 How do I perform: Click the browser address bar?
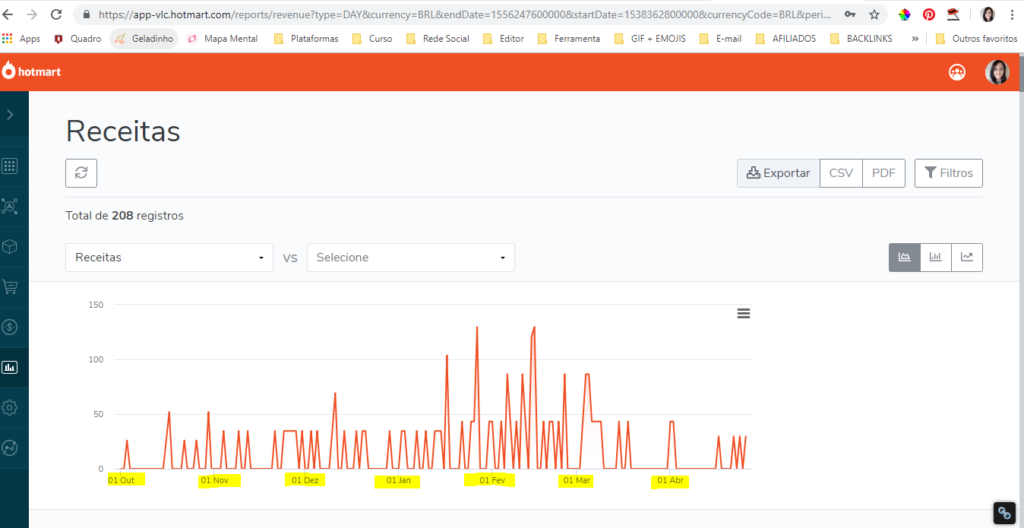[x=460, y=15]
